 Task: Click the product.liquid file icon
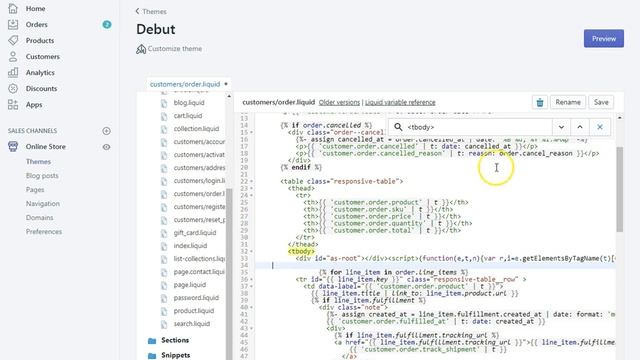tap(164, 311)
